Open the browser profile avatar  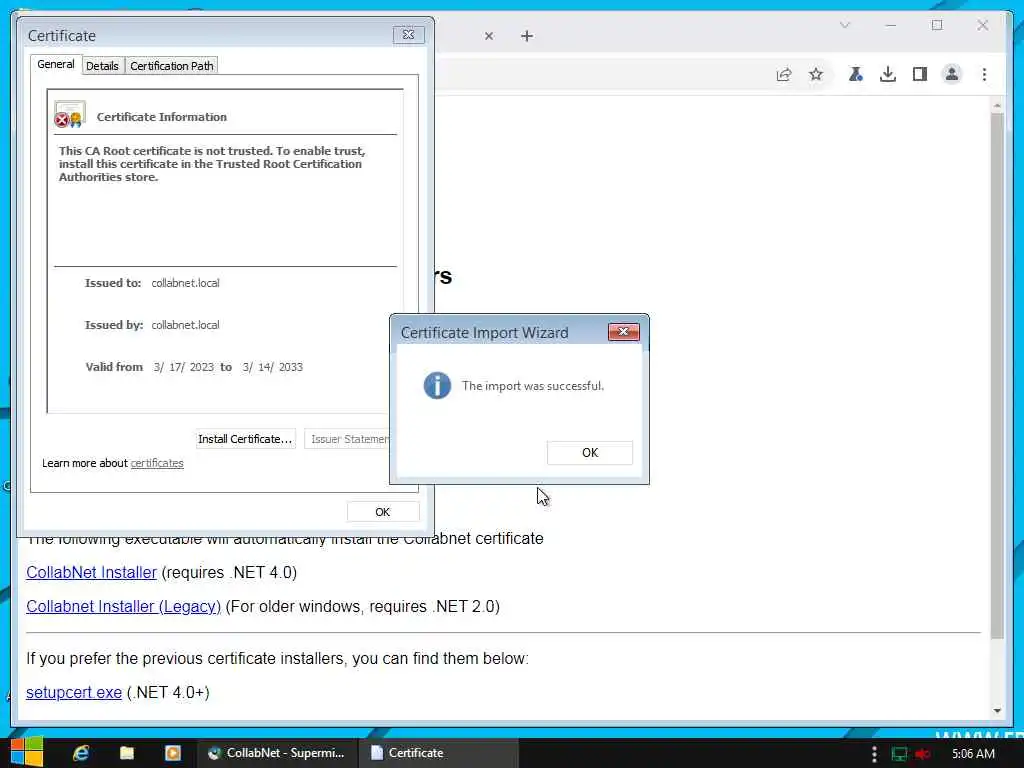coord(952,74)
